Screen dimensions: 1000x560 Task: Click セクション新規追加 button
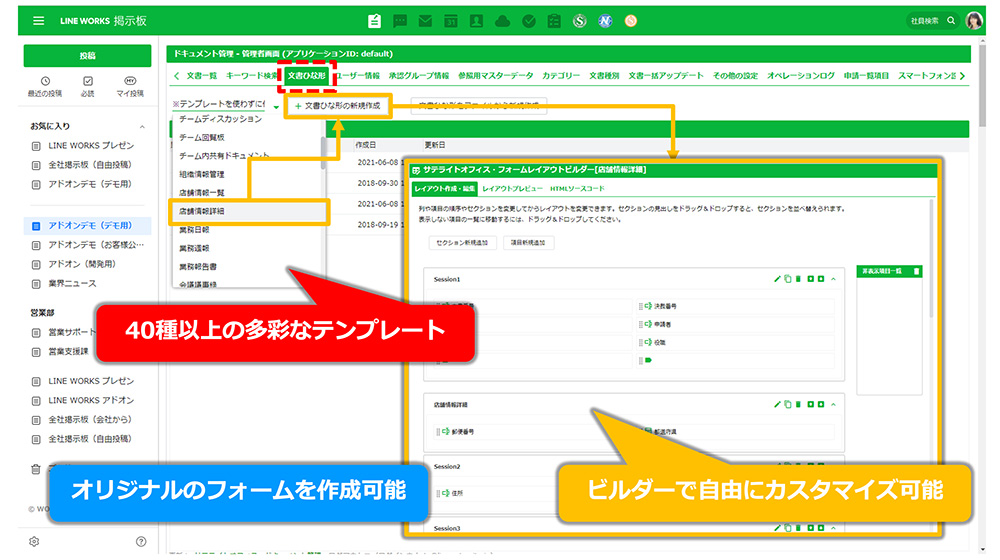462,243
